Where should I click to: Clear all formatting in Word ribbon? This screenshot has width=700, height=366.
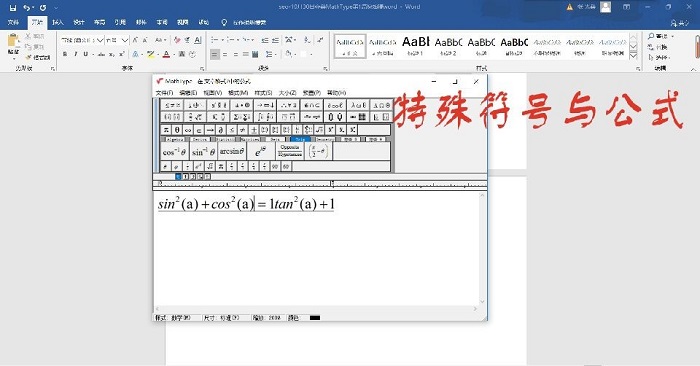[177, 40]
